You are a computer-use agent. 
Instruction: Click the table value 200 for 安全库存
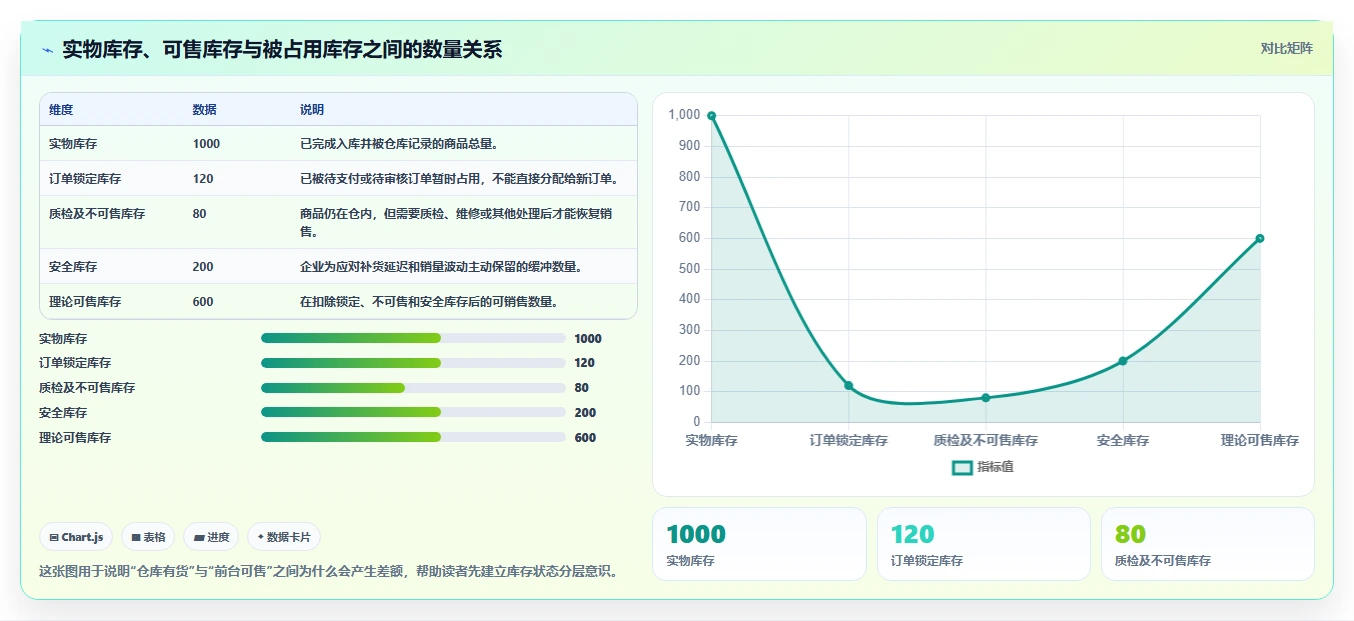[x=203, y=267]
